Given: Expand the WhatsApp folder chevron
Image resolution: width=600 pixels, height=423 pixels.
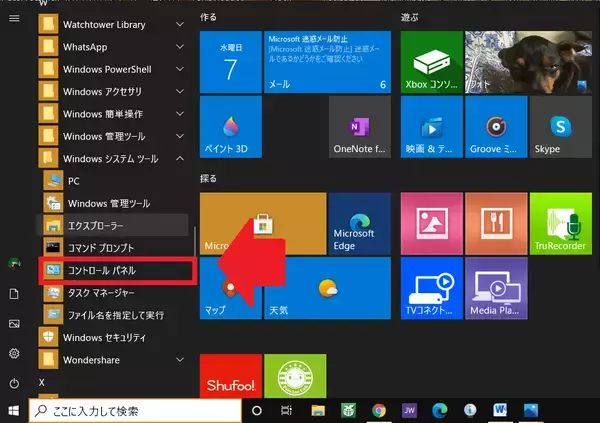Looking at the screenshot, I should [179, 47].
